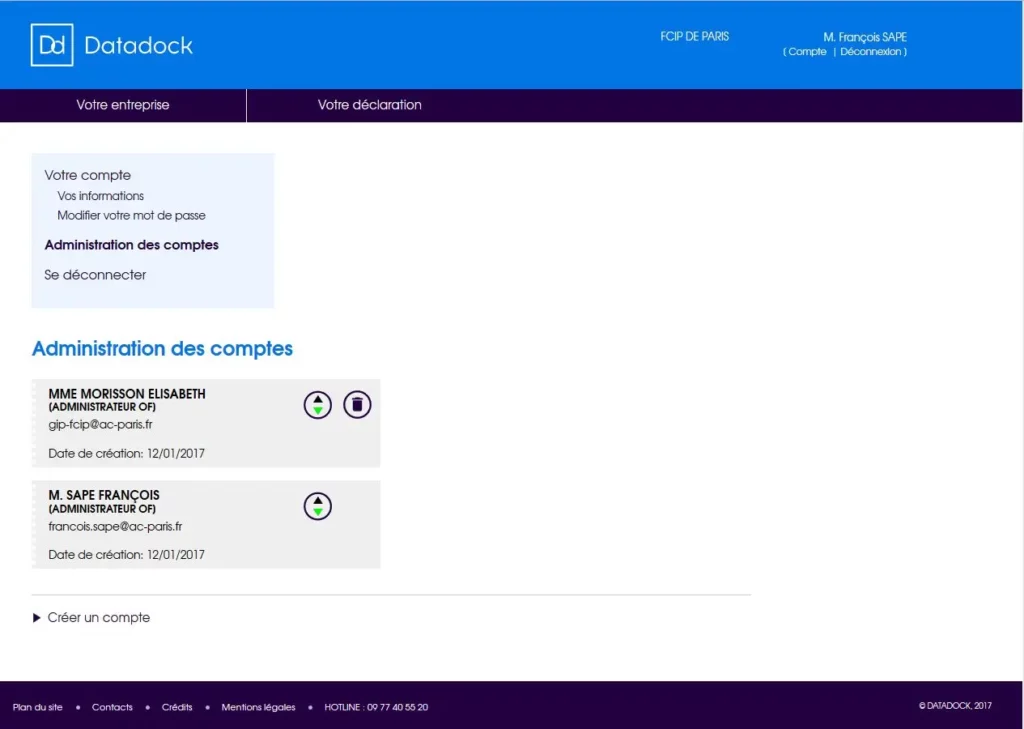Open Votre compte sidebar heading
This screenshot has height=729, width=1024.
tap(88, 175)
